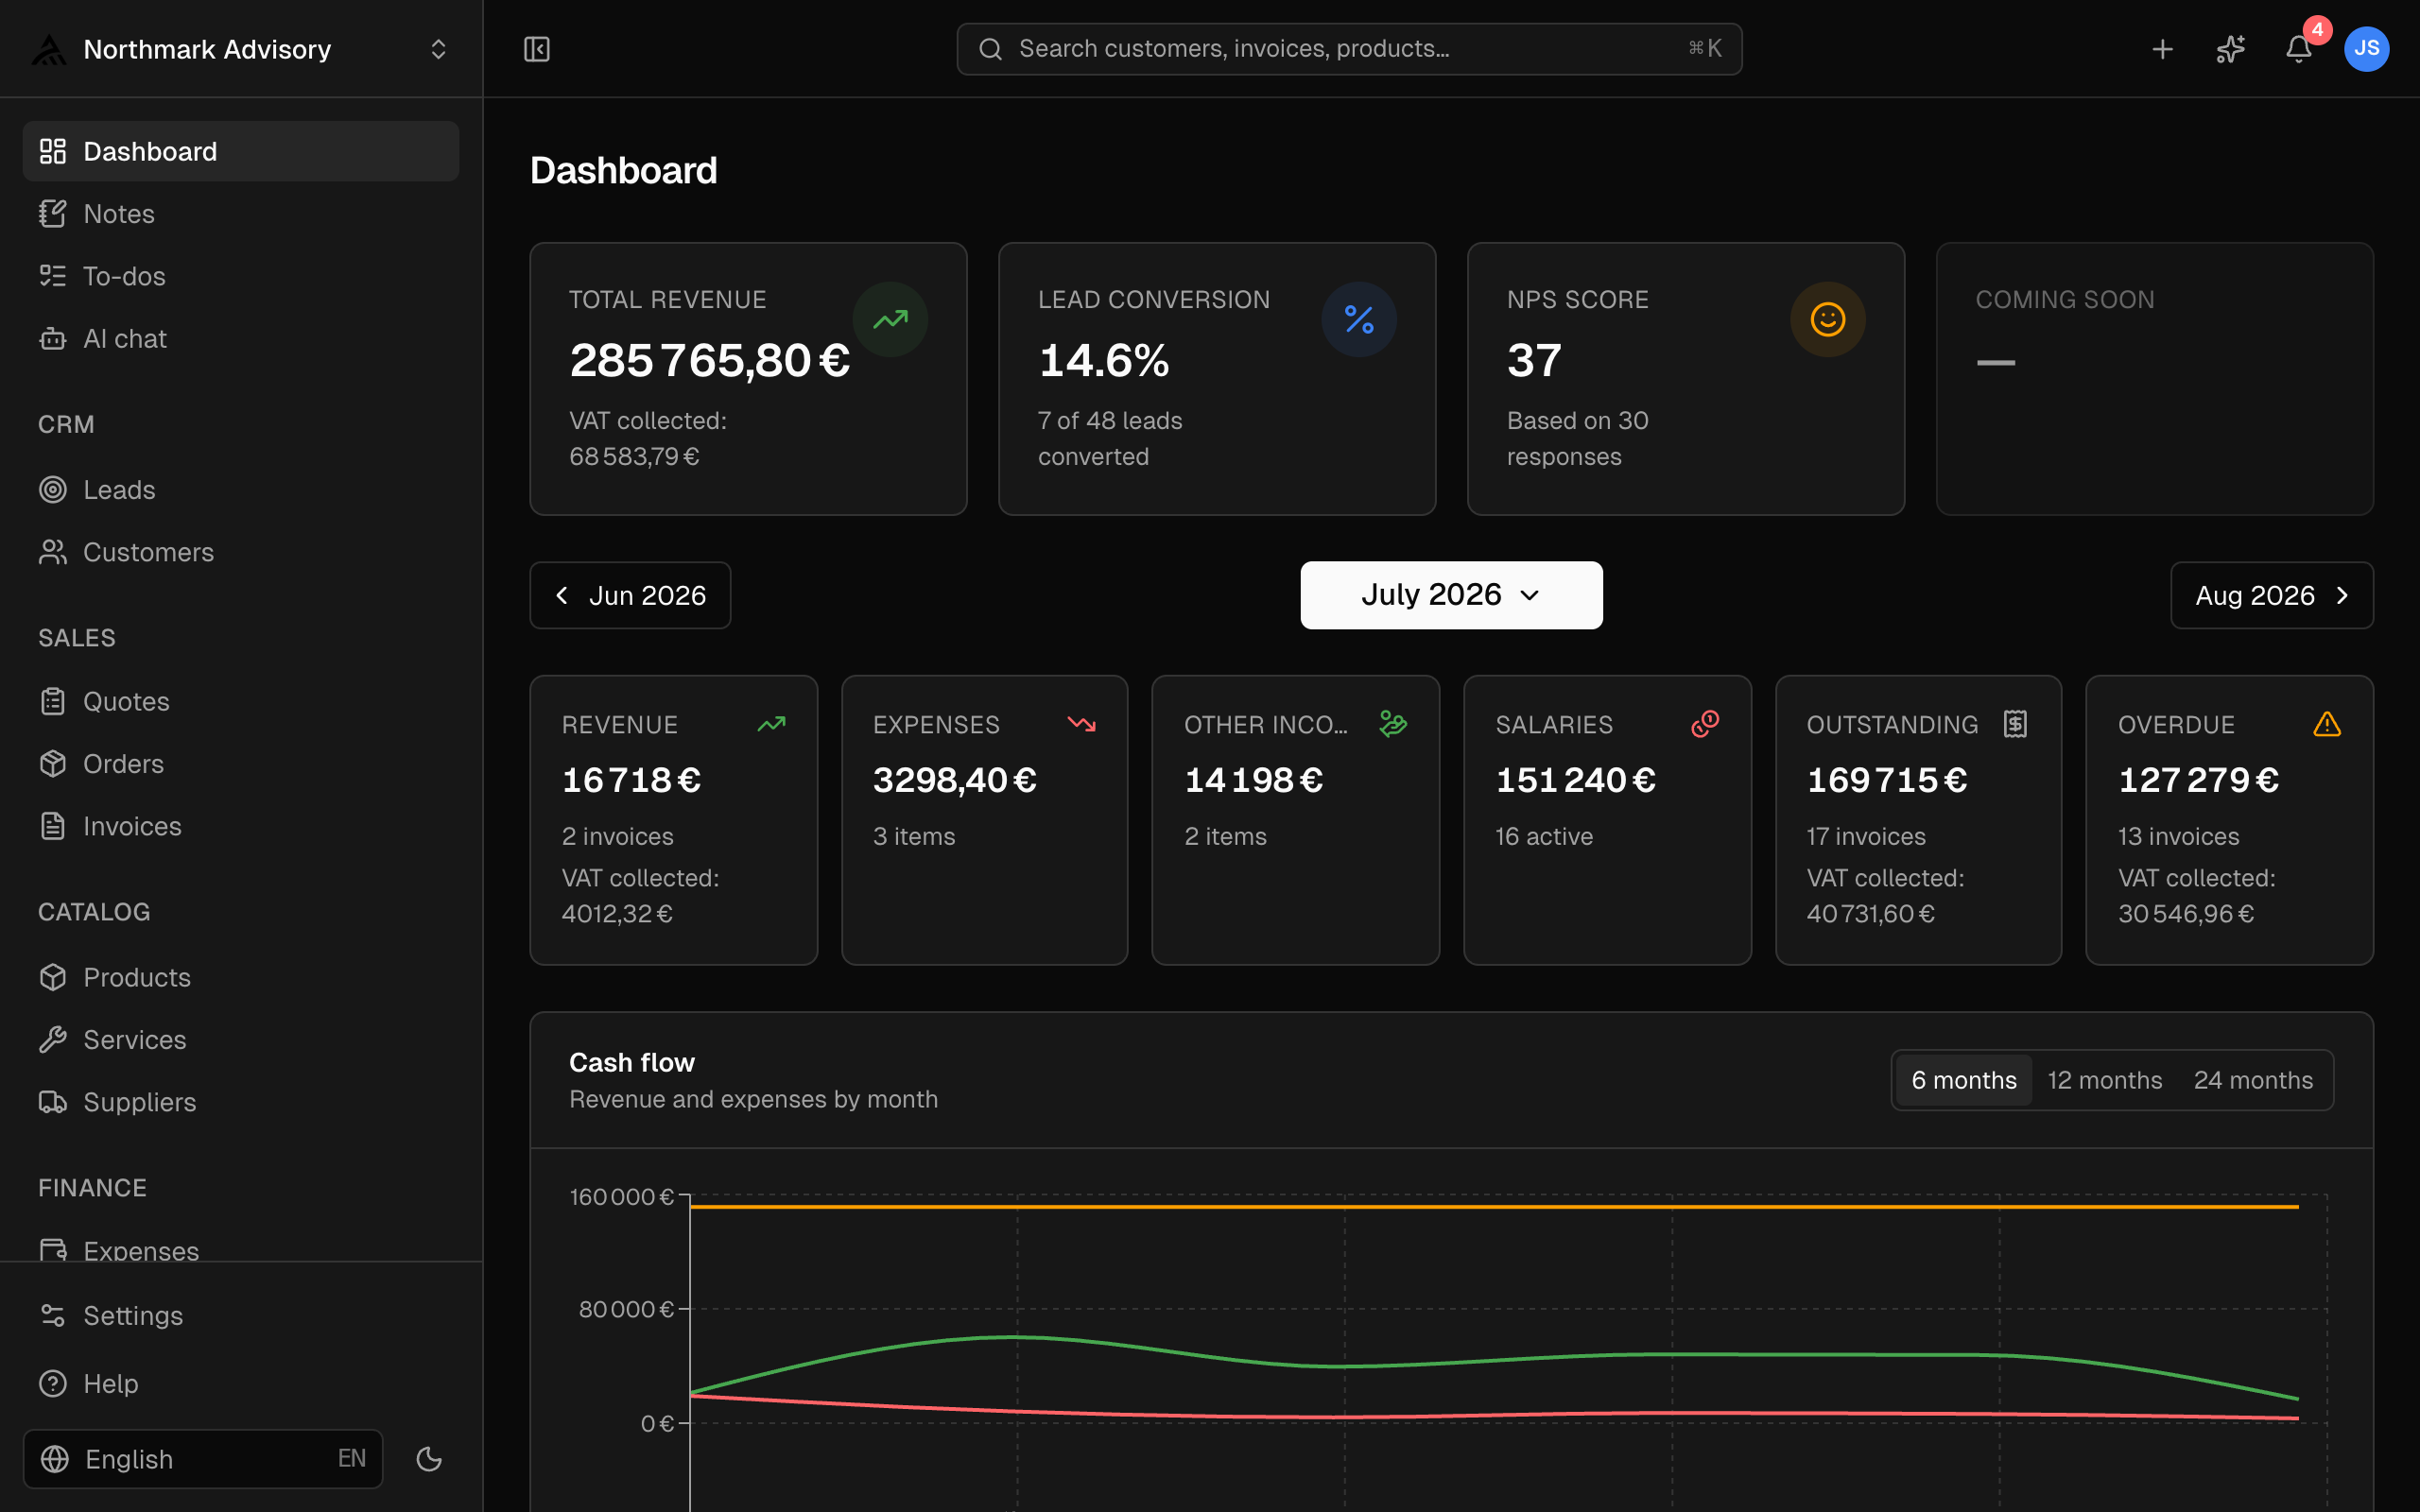
Task: Open To-dos in the sidebar
Action: 241,276
